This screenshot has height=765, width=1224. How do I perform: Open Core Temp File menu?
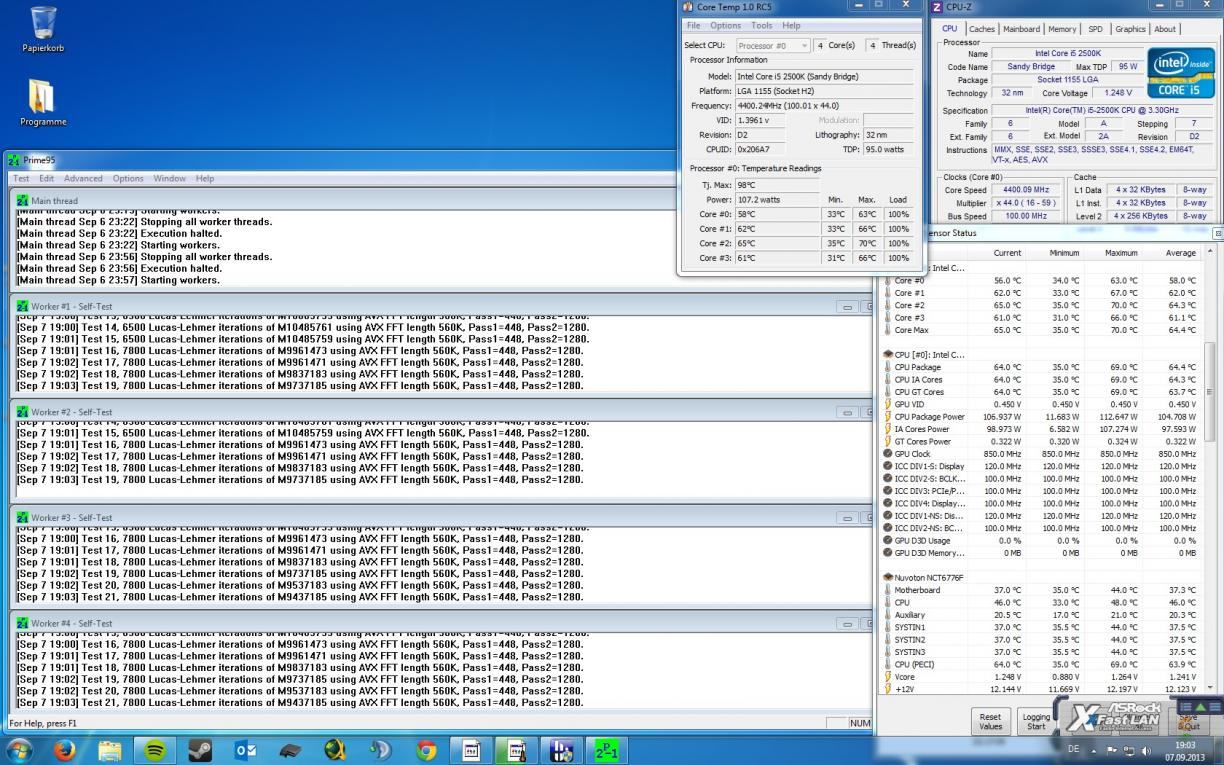[693, 25]
